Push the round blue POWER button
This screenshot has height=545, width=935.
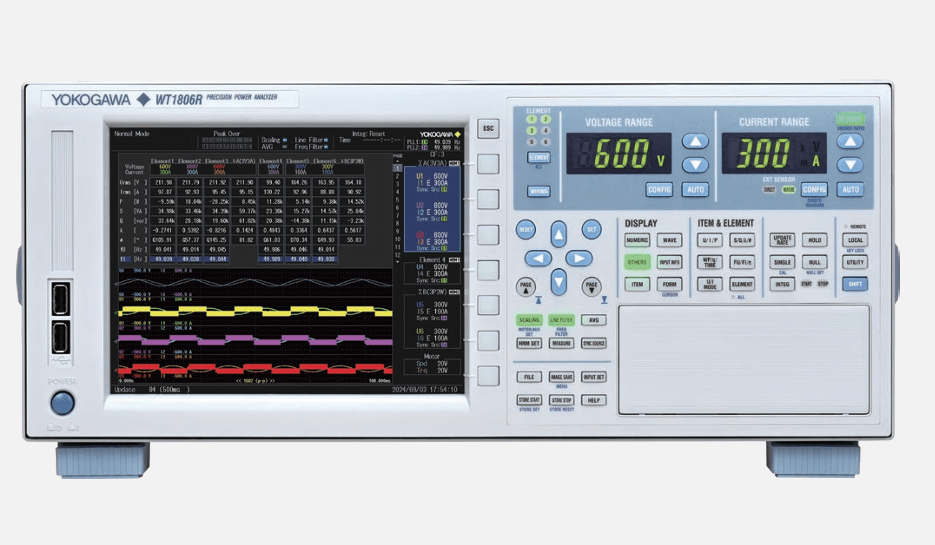tap(63, 403)
